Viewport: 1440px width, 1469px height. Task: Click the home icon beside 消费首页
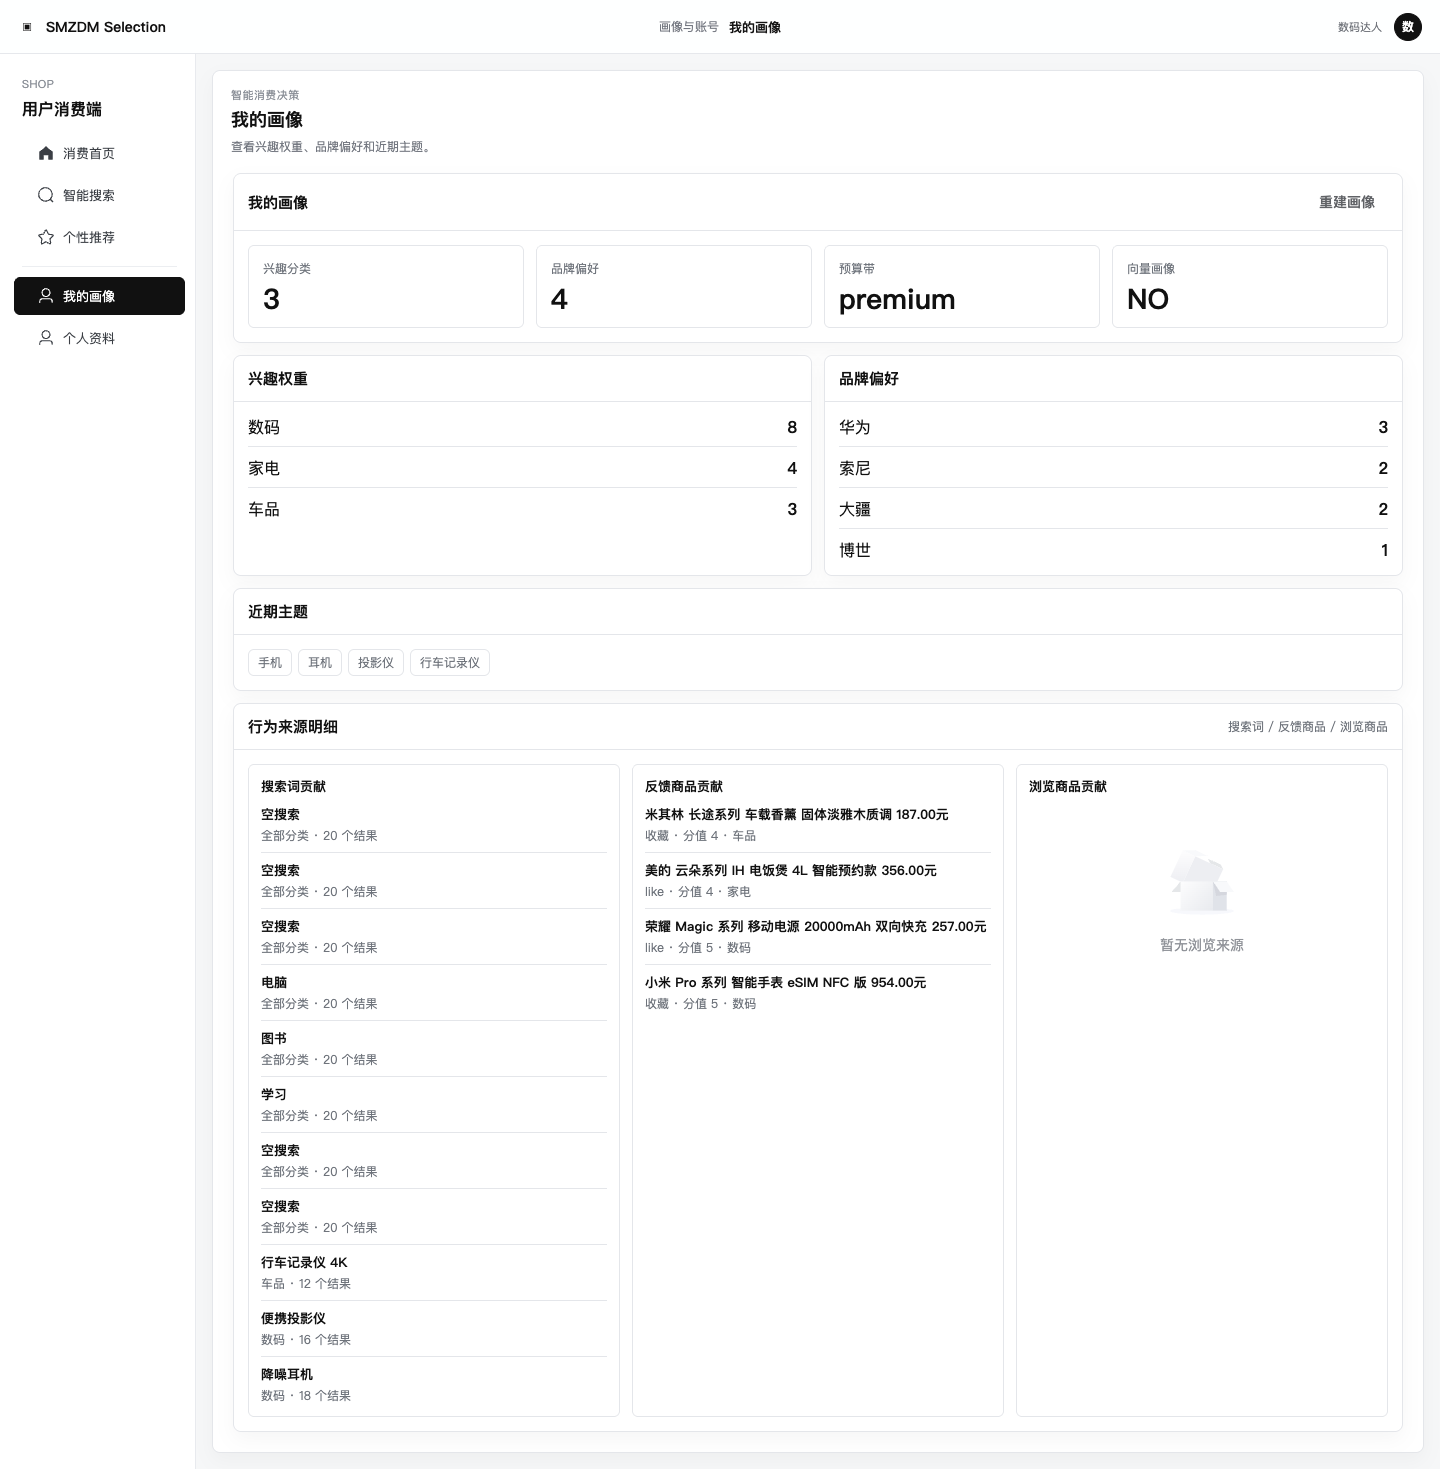[46, 153]
